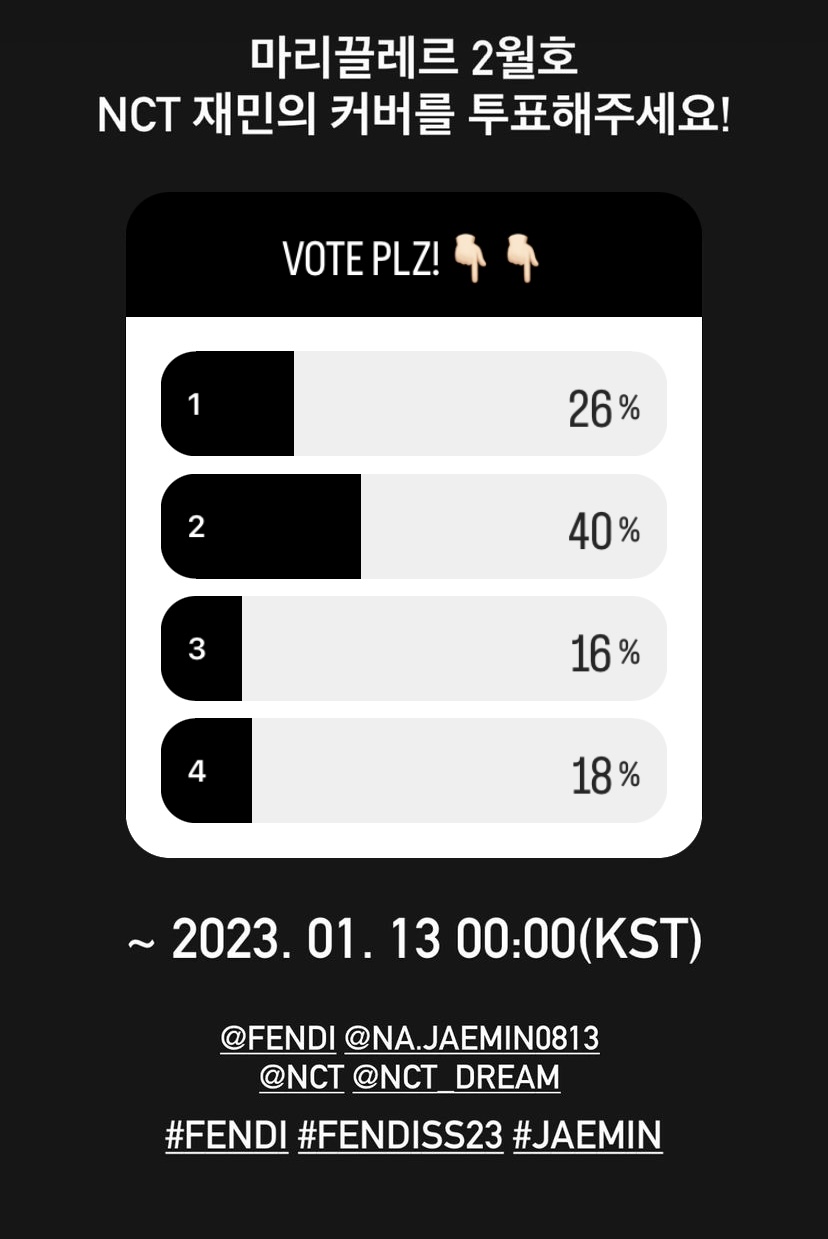Select poll option 3 with 16%
Viewport: 828px width, 1239px height.
(413, 648)
